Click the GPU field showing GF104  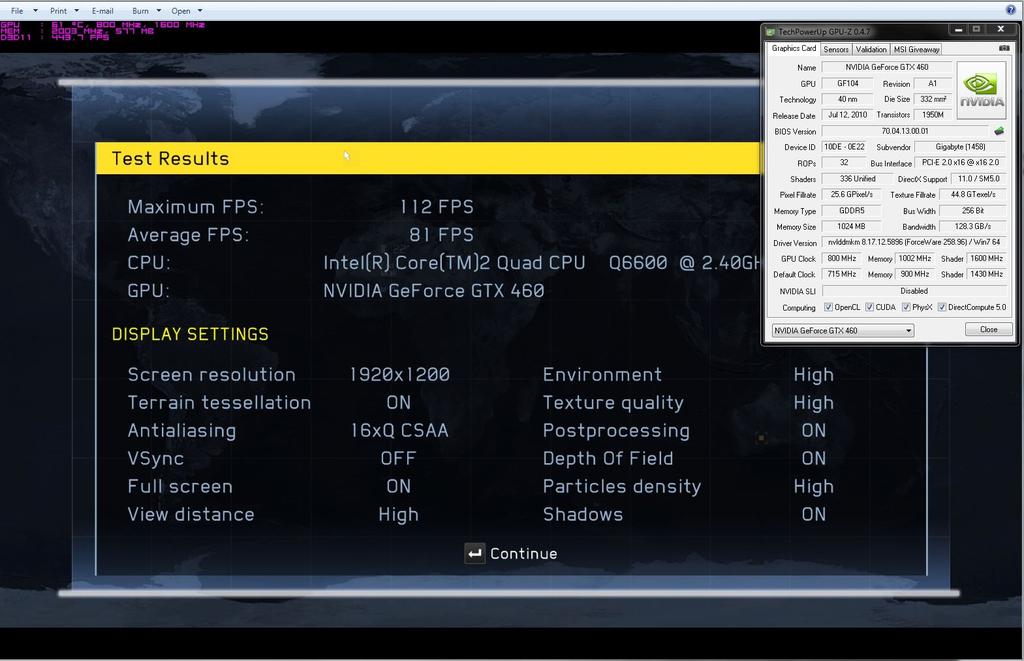click(x=847, y=83)
